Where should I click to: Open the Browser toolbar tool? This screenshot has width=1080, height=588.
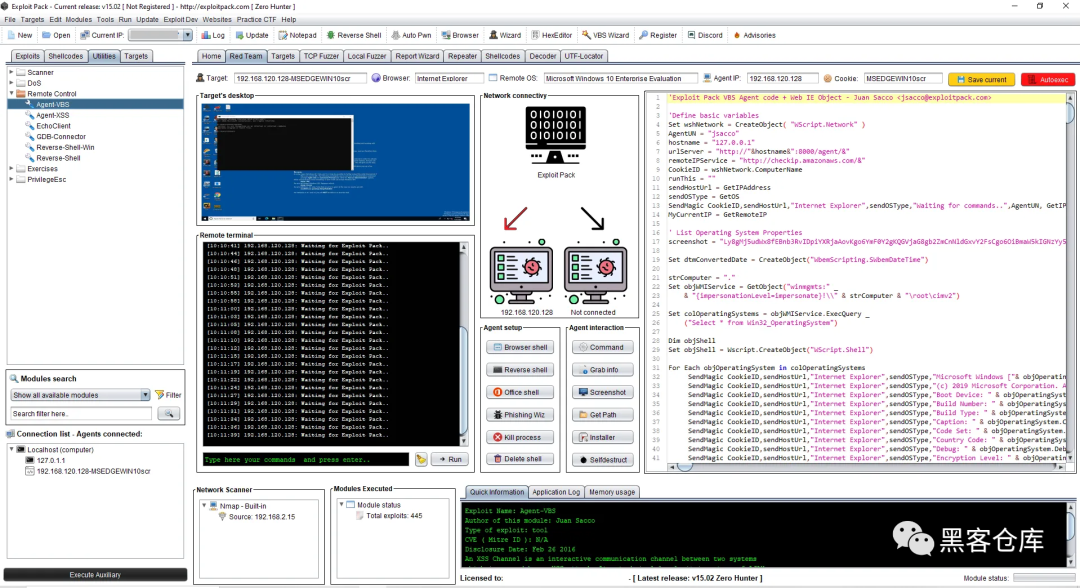[x=460, y=35]
